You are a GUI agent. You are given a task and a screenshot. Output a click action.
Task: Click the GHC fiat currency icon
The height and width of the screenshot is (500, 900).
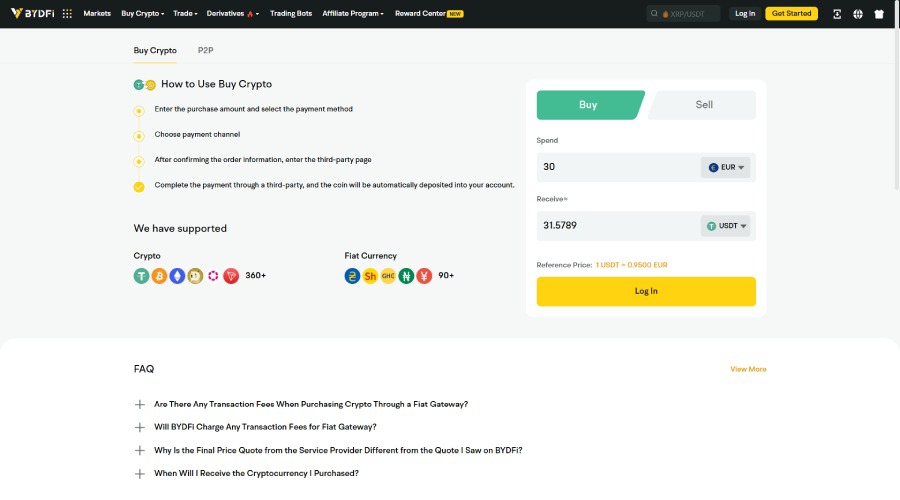click(388, 276)
